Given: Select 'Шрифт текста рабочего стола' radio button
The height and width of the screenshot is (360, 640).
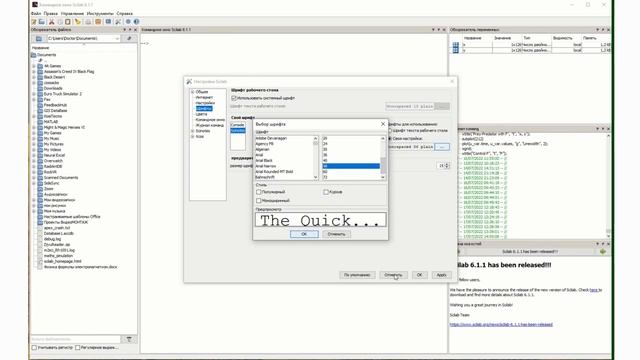Looking at the screenshot, I should pyautogui.click(x=390, y=131).
